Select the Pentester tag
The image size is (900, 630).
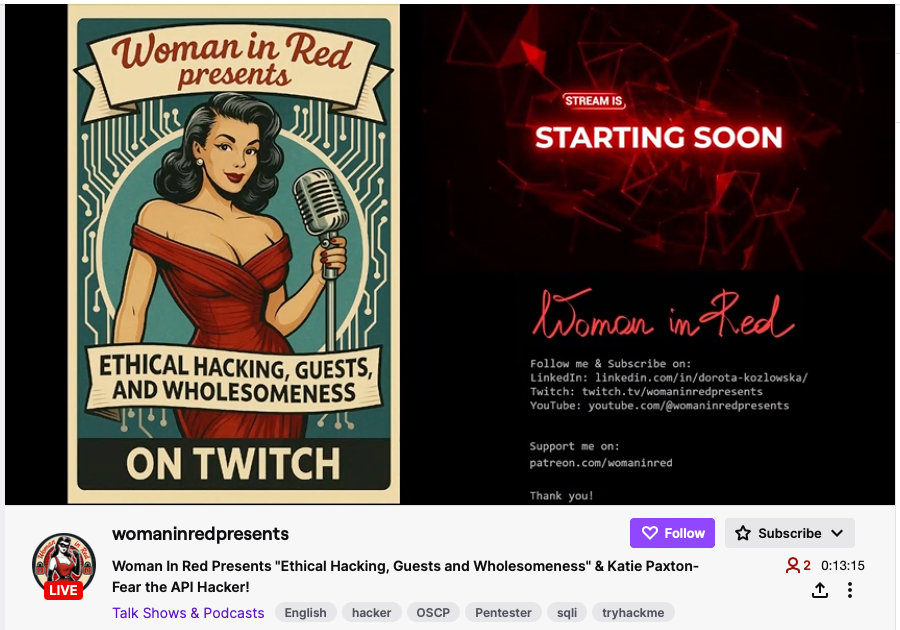click(x=503, y=613)
